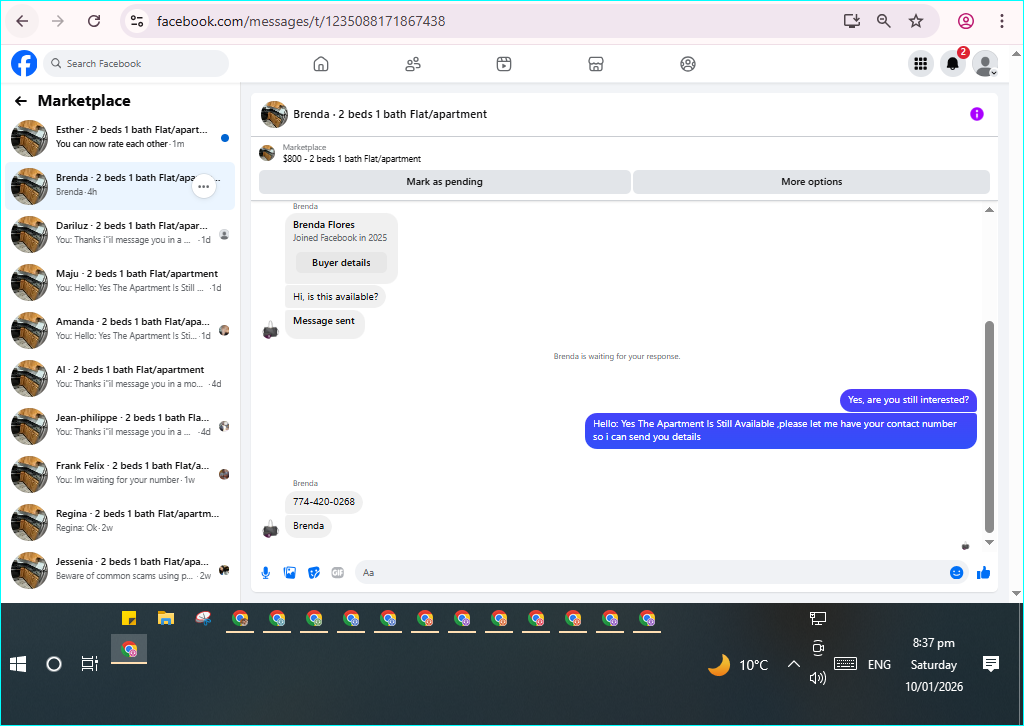Open the apps menu grid icon

[921, 63]
